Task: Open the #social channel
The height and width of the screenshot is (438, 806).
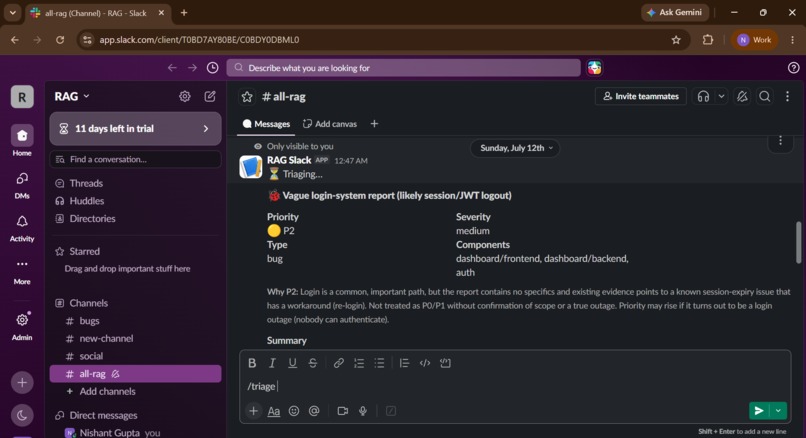Action: click(x=135, y=356)
